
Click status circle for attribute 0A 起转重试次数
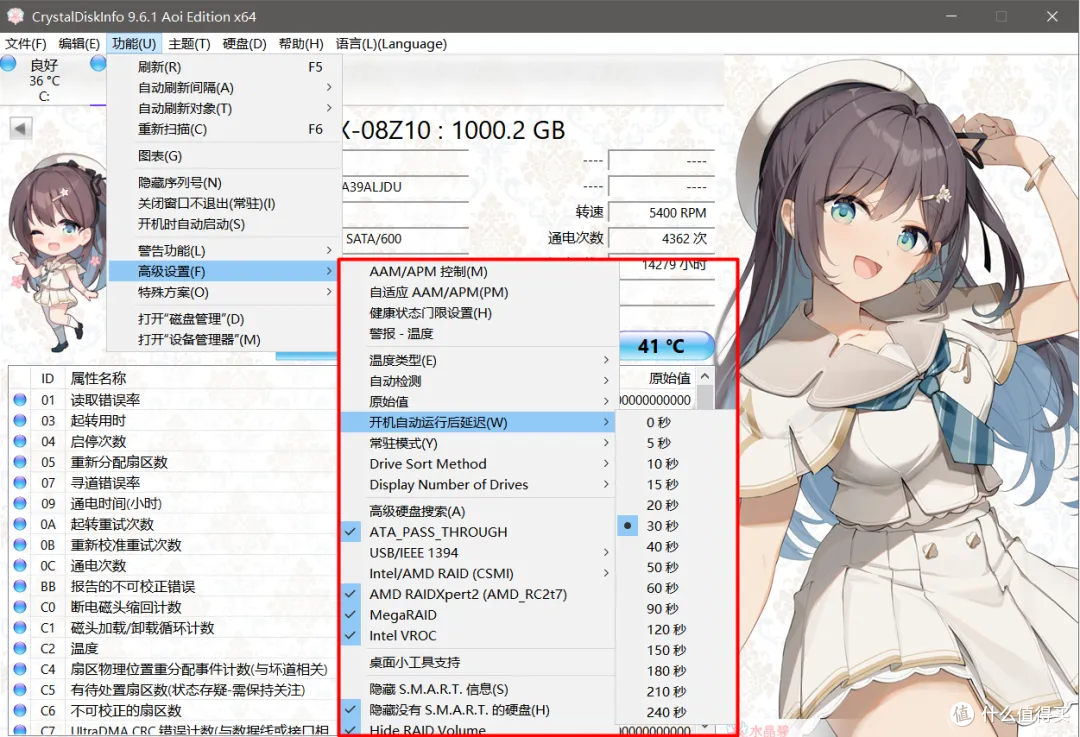tap(20, 524)
